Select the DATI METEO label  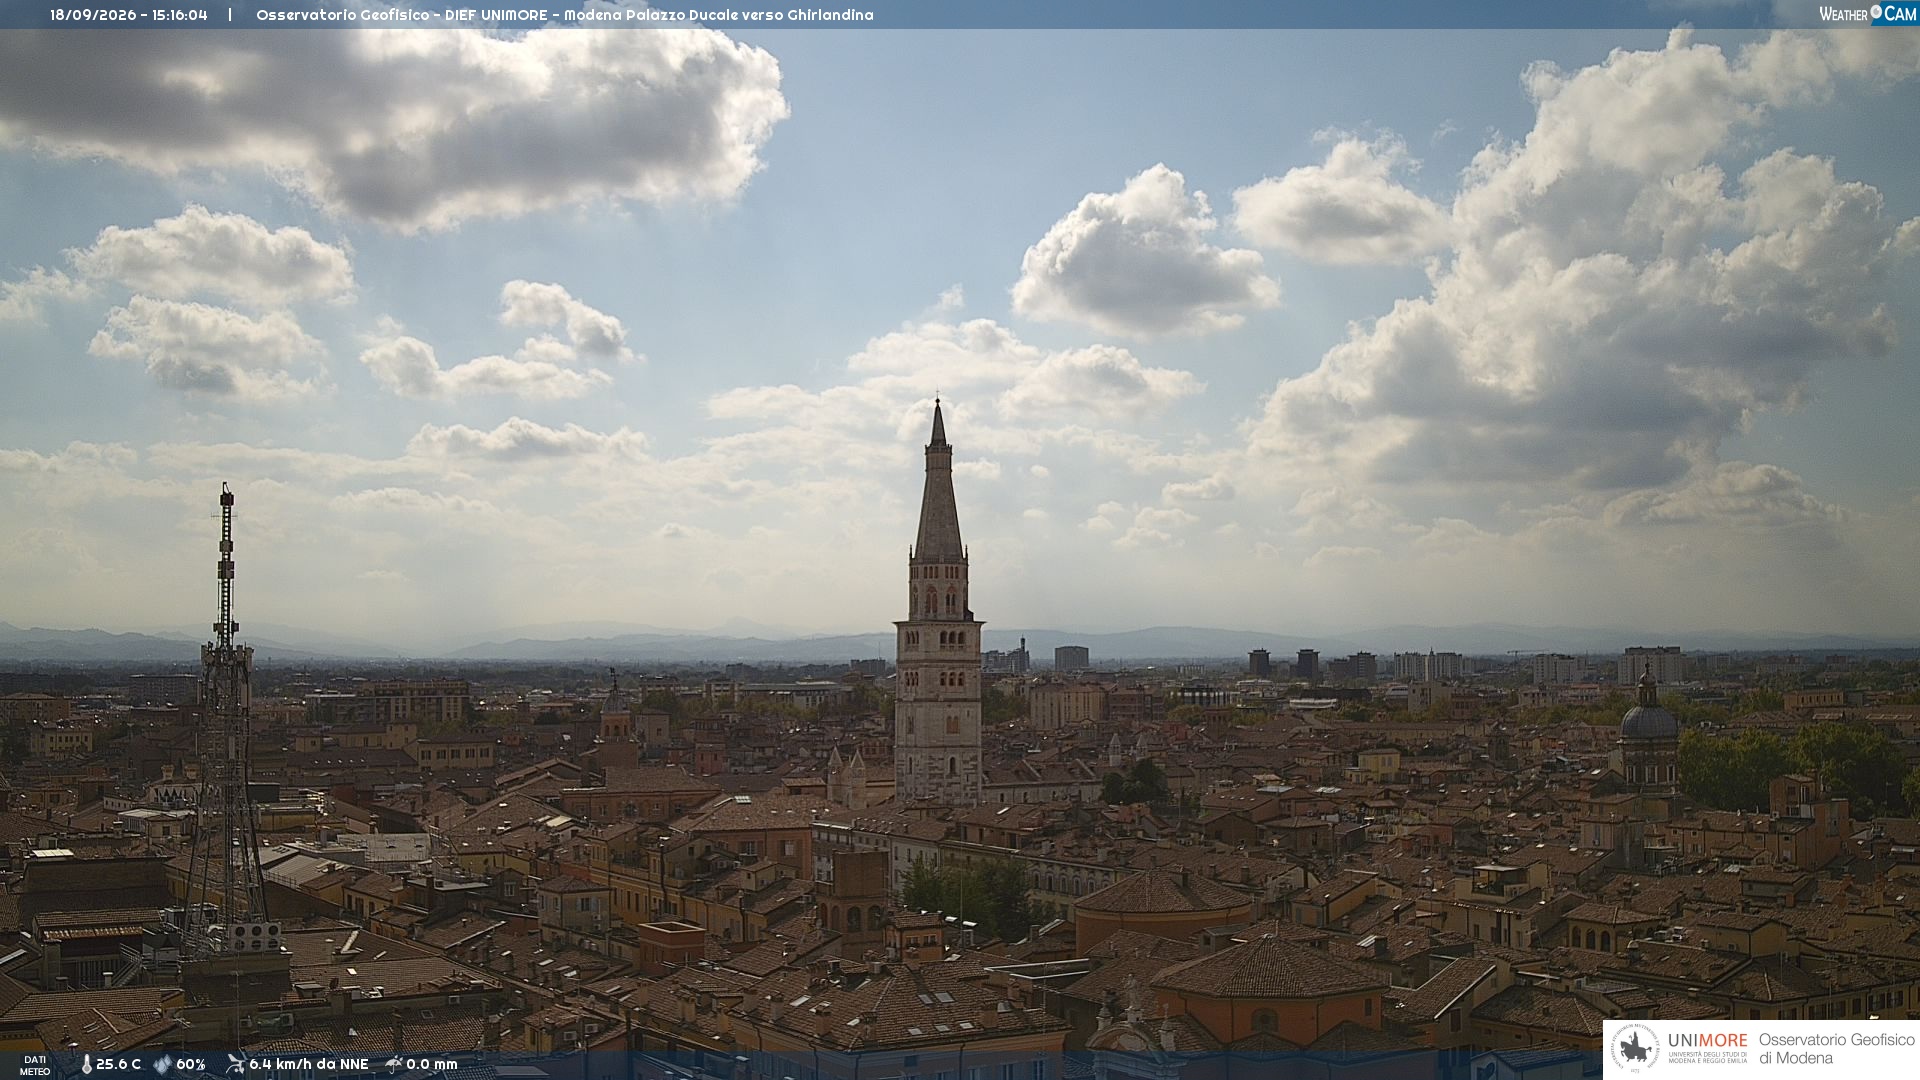[x=35, y=1065]
